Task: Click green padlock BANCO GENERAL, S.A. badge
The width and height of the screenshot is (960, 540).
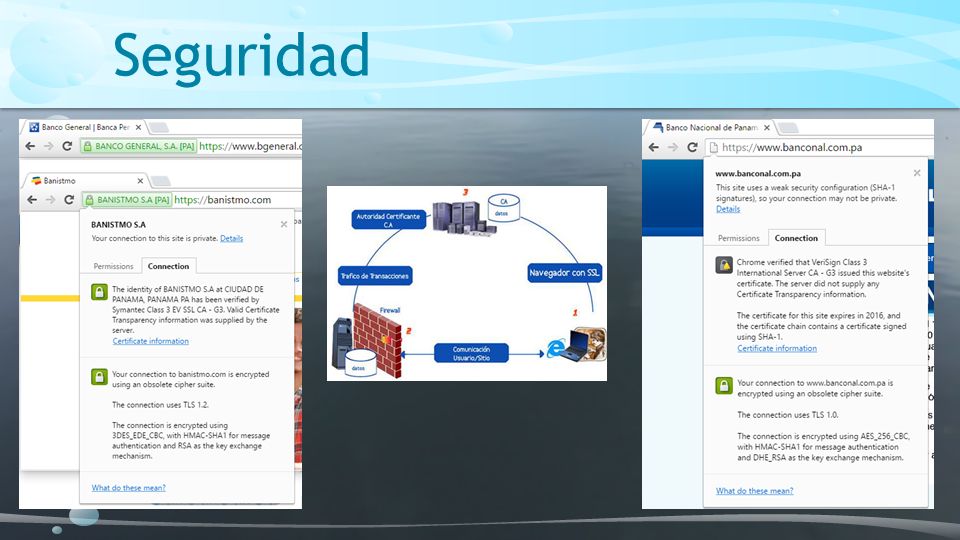Action: point(138,146)
